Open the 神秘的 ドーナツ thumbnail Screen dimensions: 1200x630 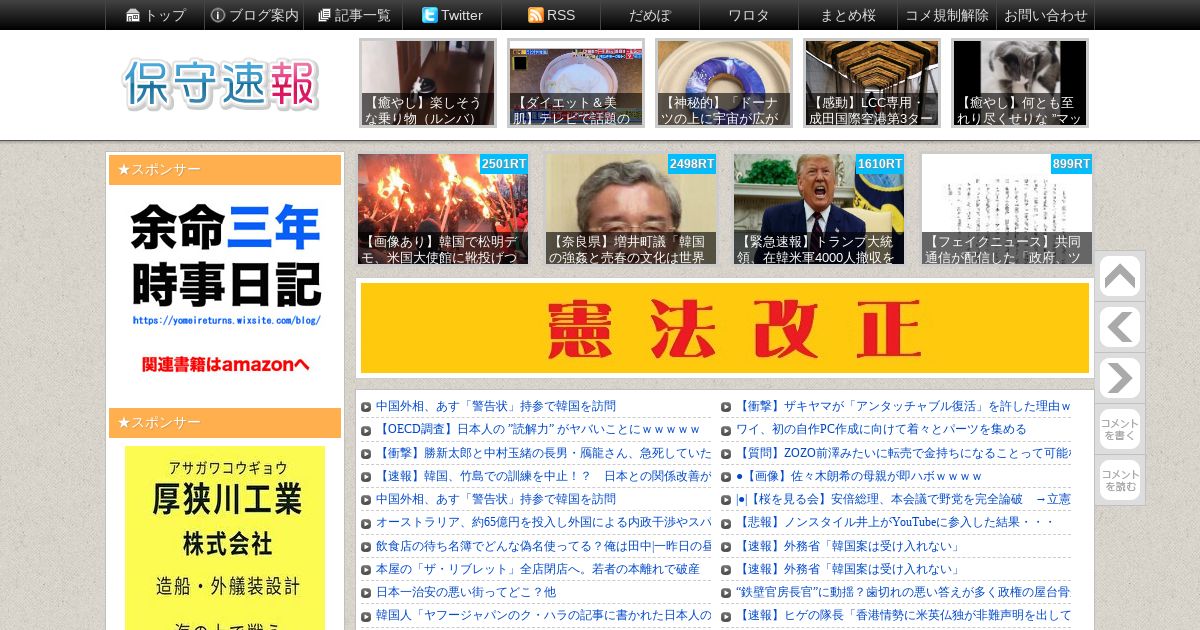[x=724, y=83]
